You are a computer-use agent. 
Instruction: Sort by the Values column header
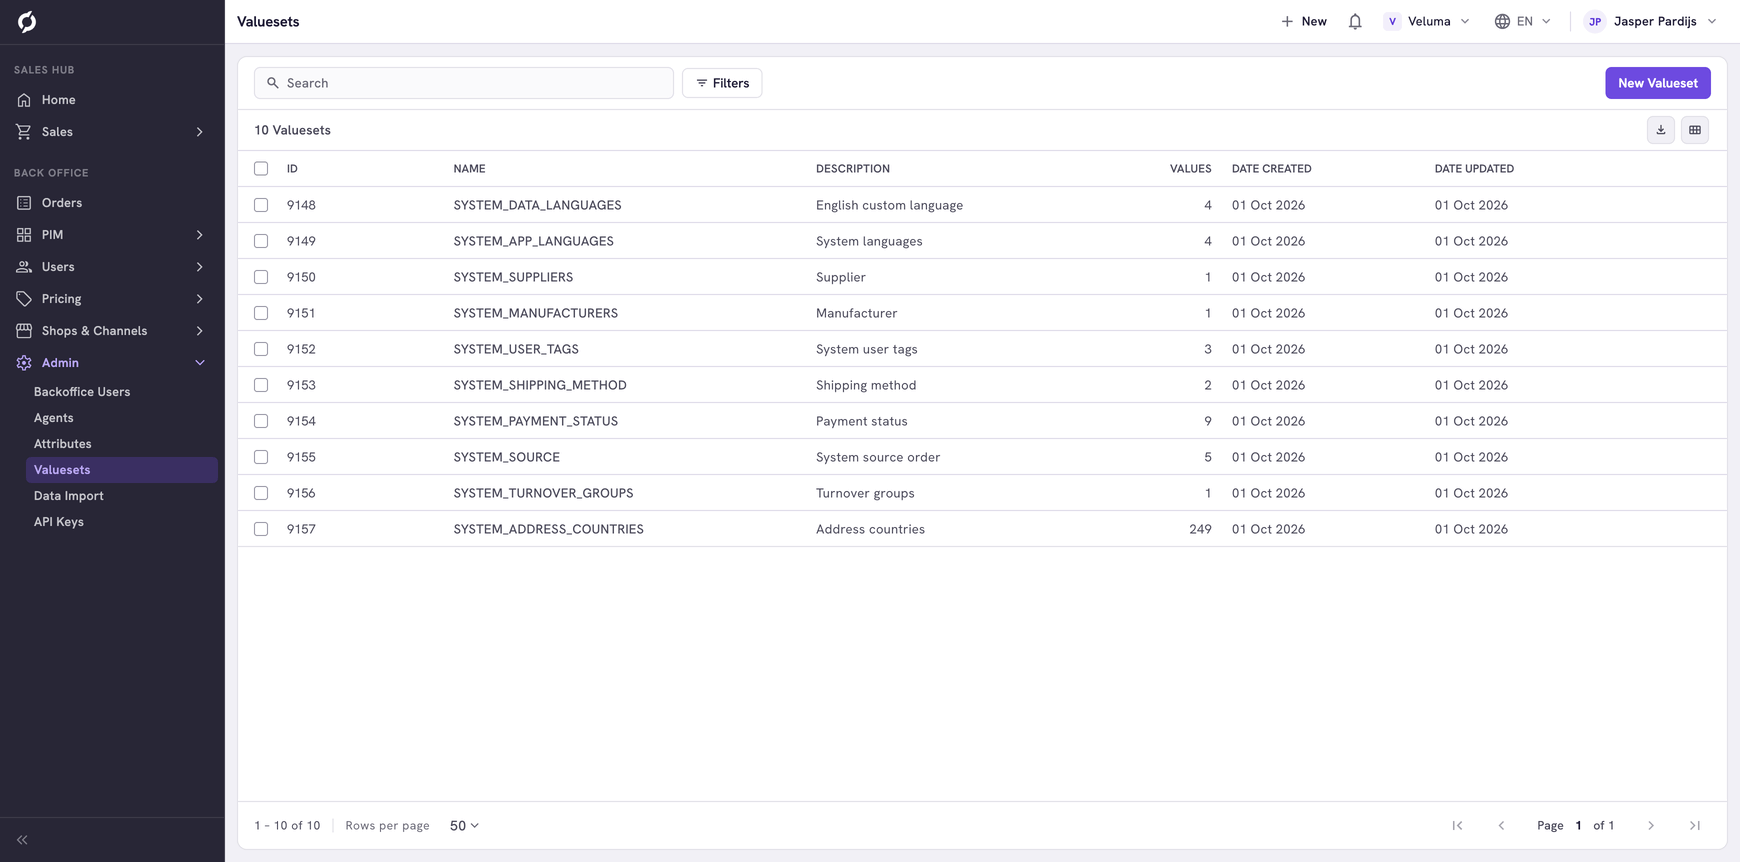1190,169
